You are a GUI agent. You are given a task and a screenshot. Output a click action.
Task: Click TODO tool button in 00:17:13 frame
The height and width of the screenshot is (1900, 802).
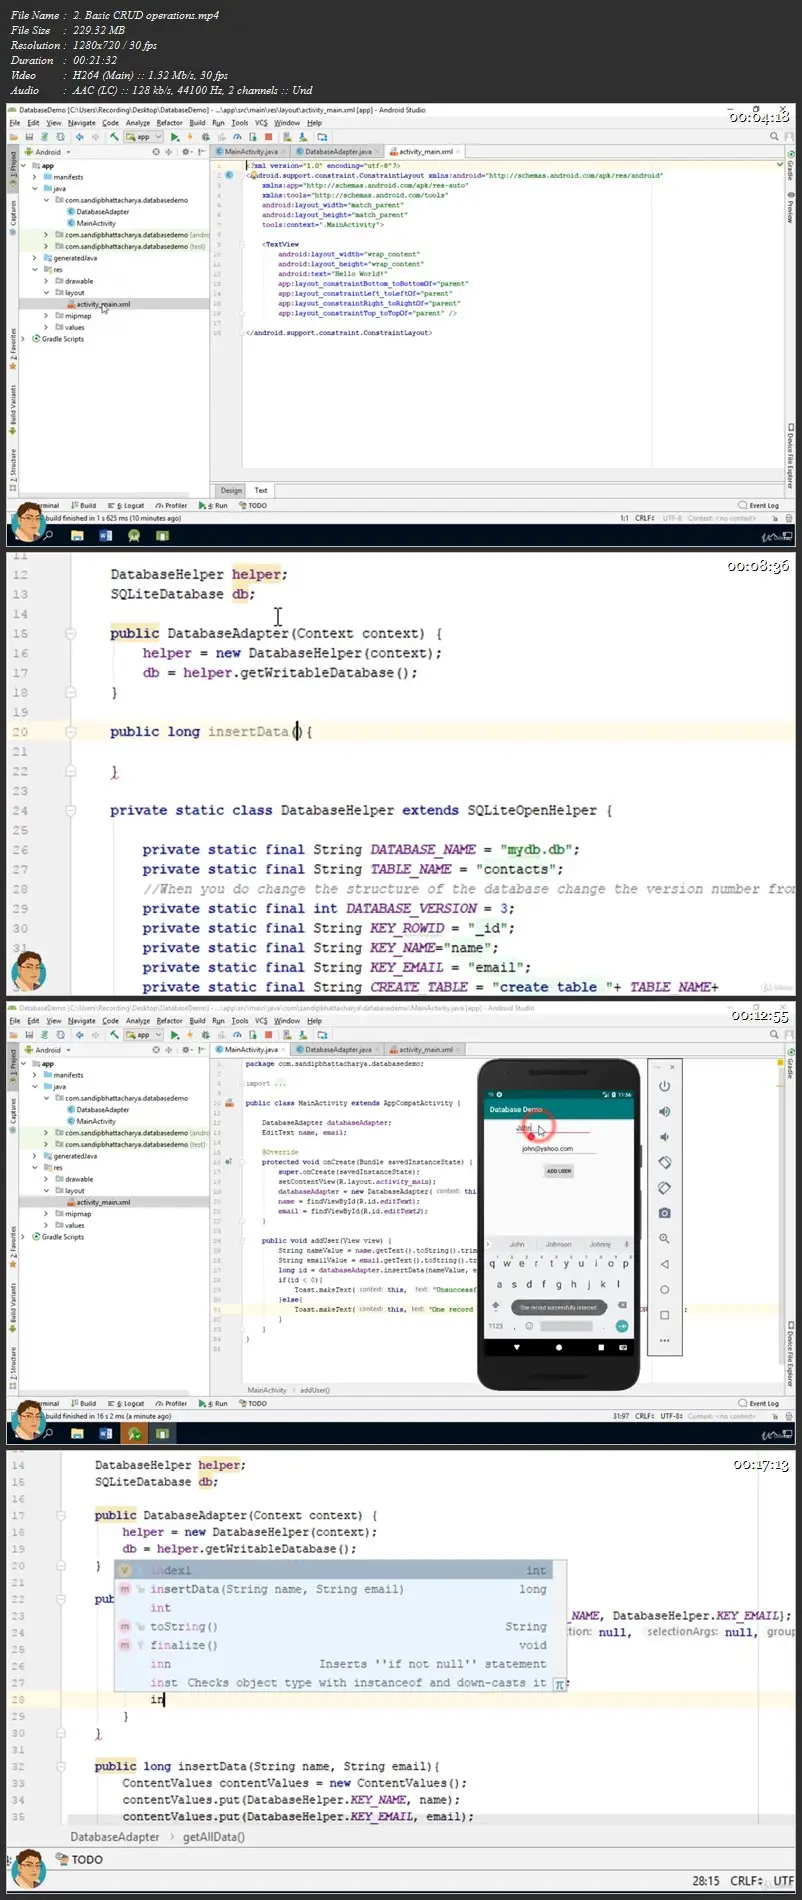point(80,1860)
